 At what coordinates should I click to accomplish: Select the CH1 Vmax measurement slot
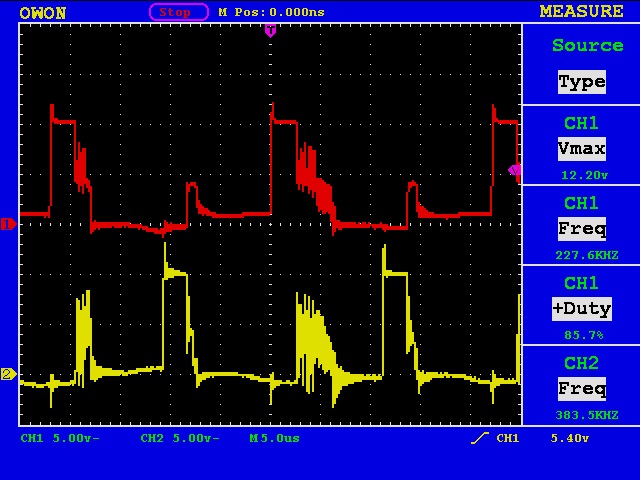click(x=582, y=145)
